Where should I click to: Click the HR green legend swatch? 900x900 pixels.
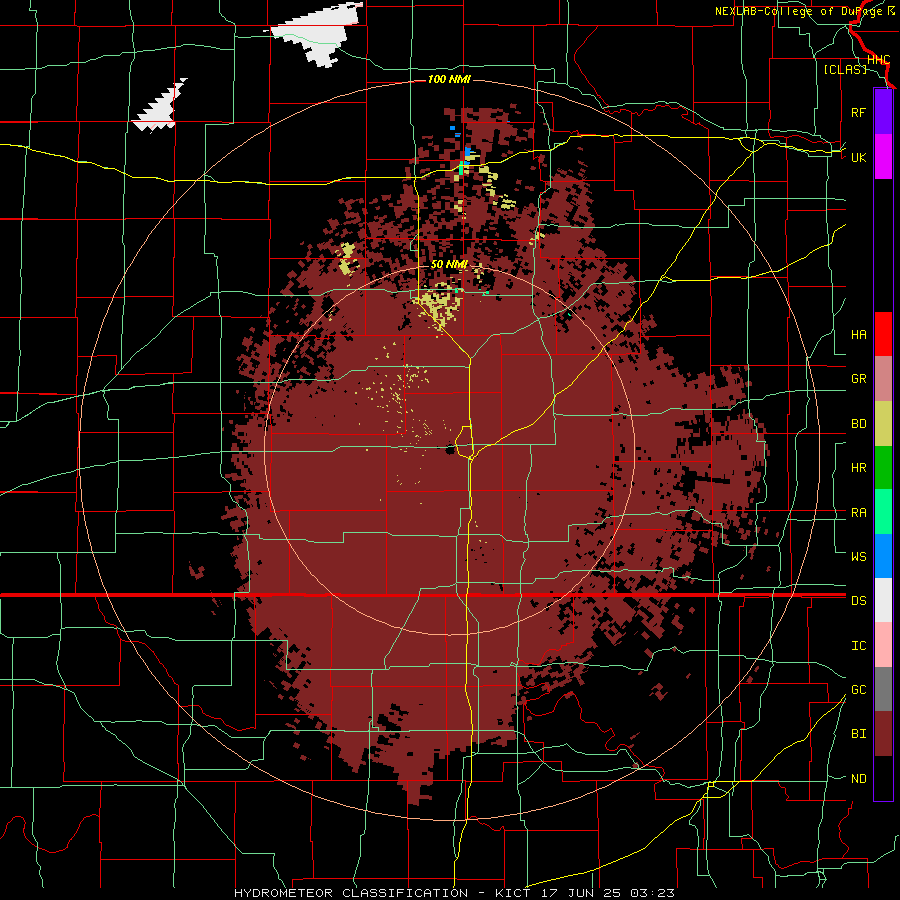click(883, 468)
